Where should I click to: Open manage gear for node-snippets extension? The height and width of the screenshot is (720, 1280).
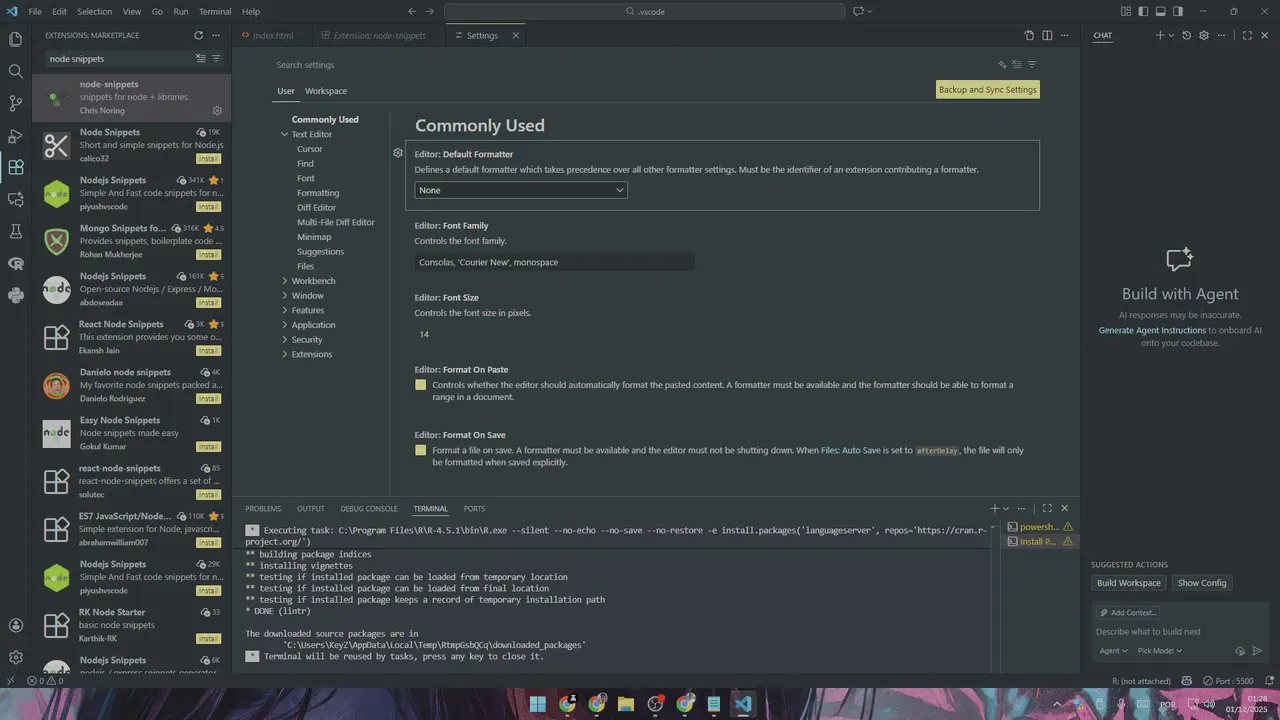[x=217, y=111]
